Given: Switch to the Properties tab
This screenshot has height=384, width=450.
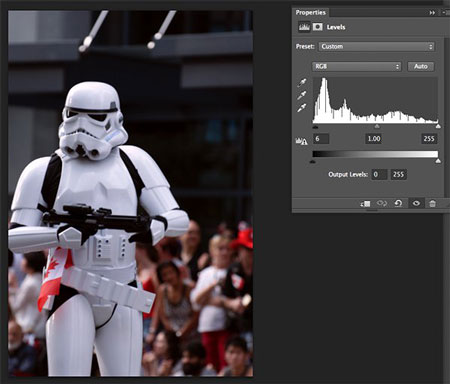Looking at the screenshot, I should [310, 12].
